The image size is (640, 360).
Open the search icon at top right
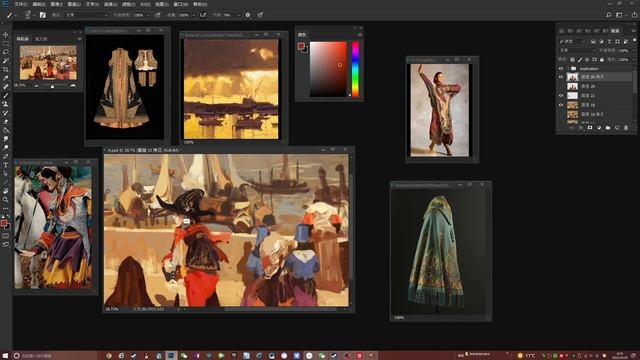click(609, 15)
